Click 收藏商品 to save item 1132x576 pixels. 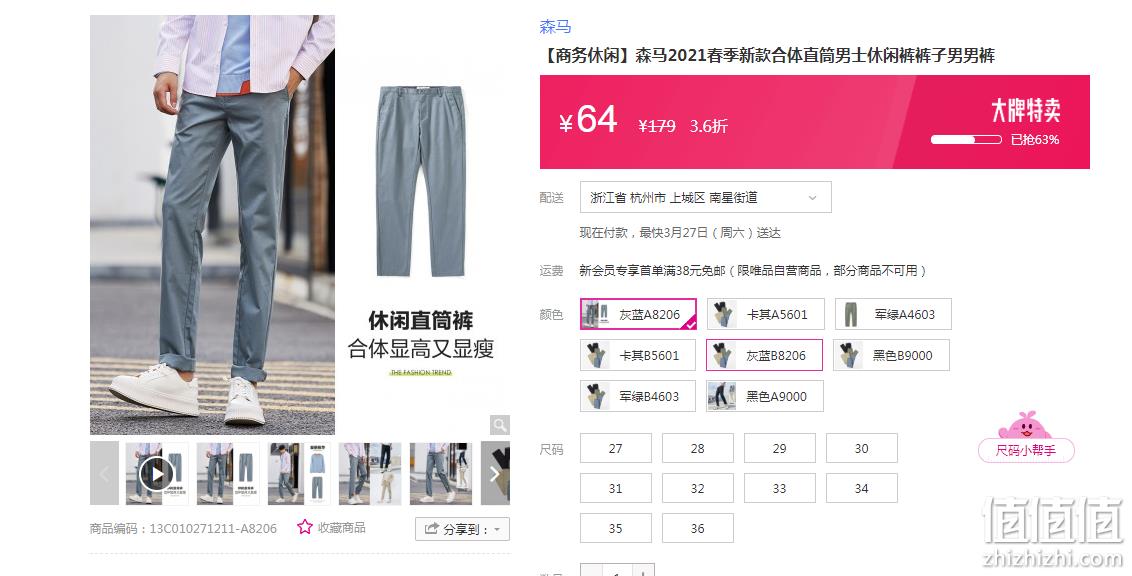pos(341,528)
